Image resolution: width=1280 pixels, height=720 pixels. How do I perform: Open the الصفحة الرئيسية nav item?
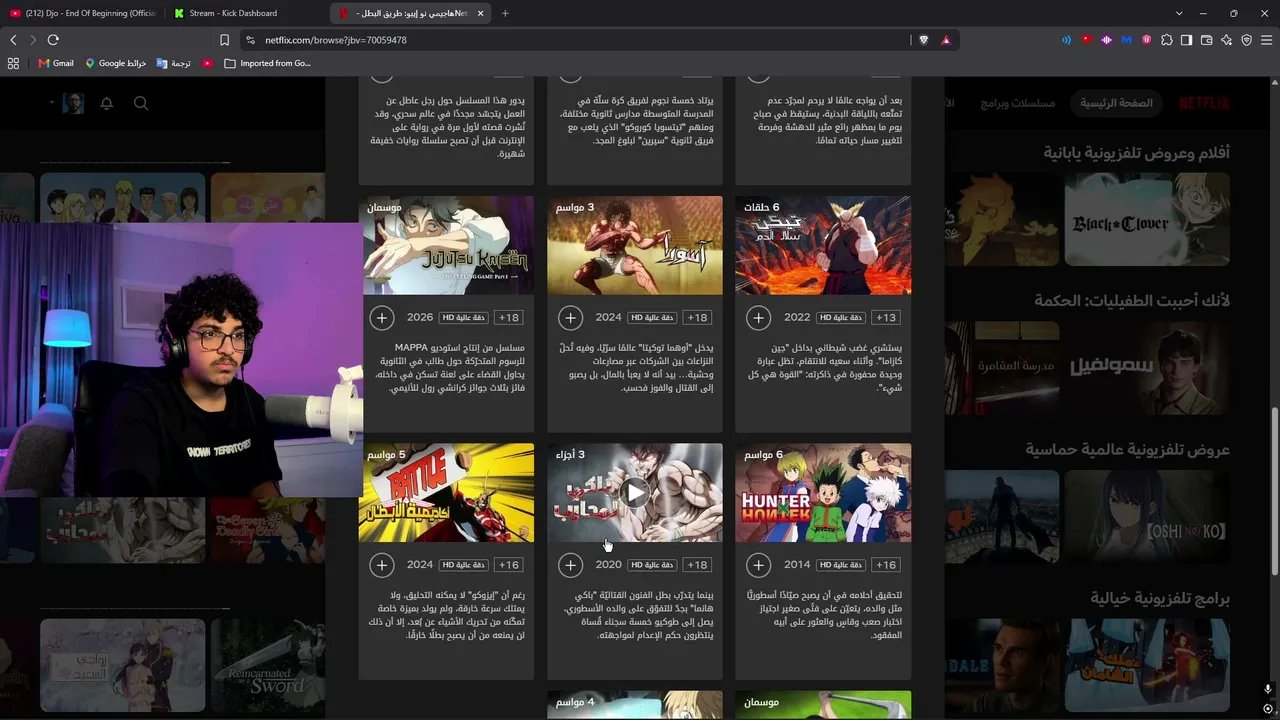click(1116, 103)
